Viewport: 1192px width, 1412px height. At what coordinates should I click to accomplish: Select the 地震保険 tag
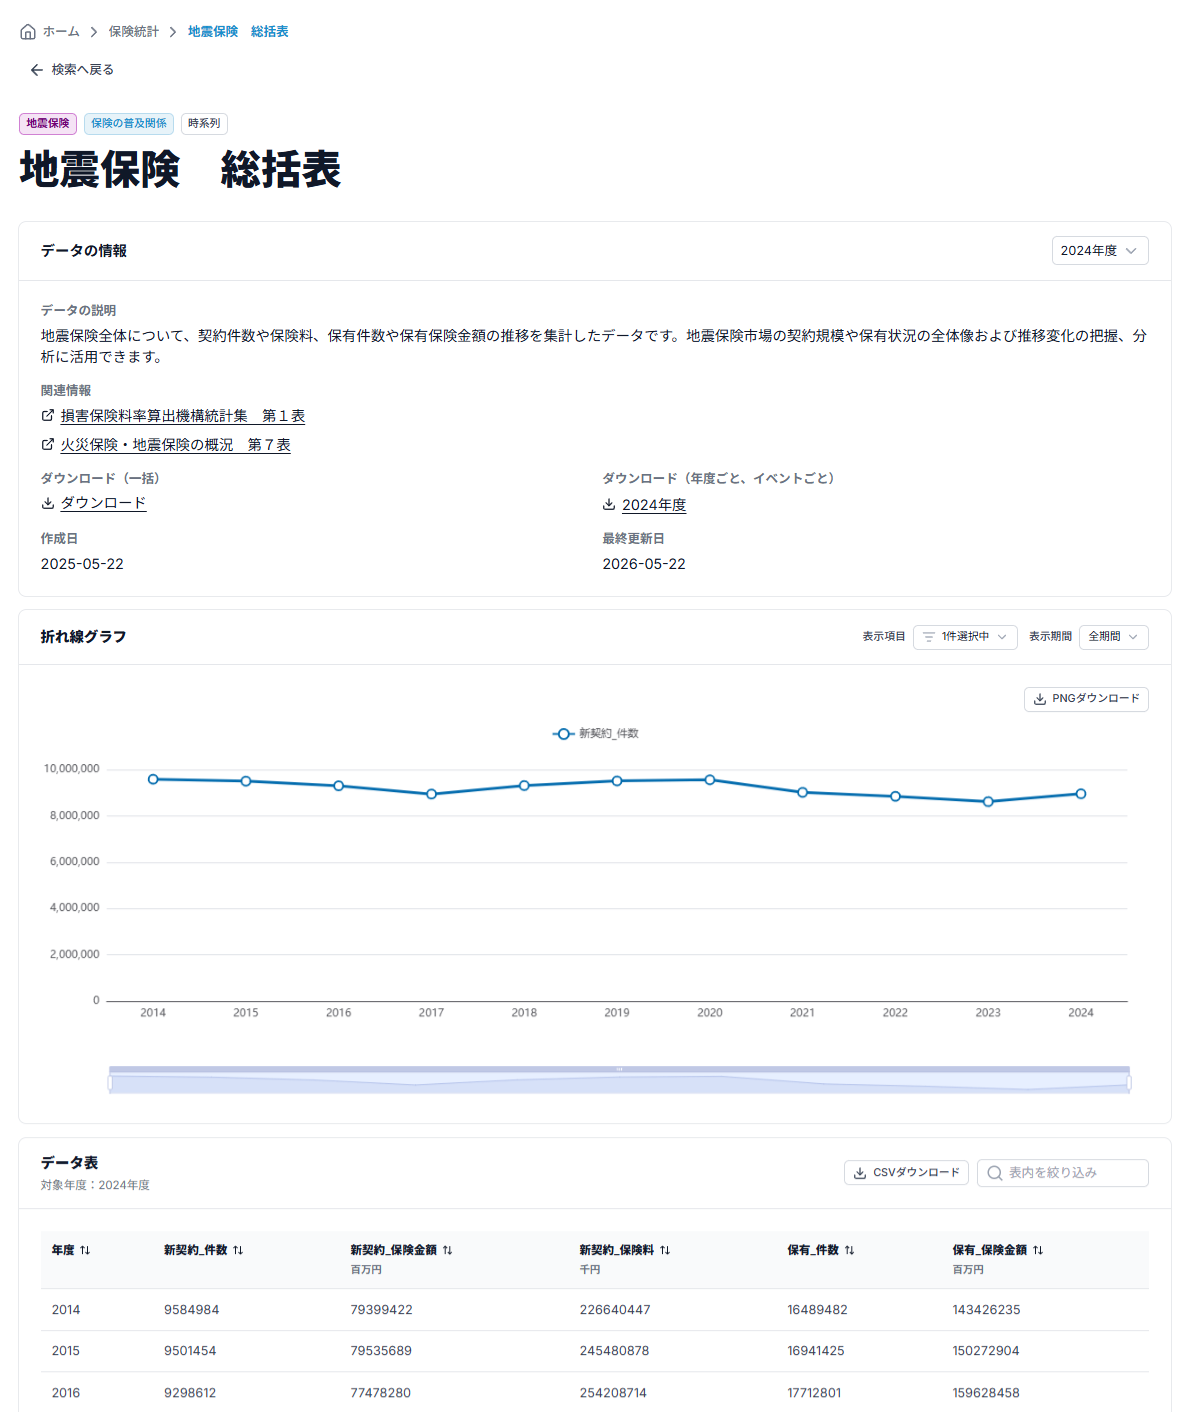[x=48, y=124]
